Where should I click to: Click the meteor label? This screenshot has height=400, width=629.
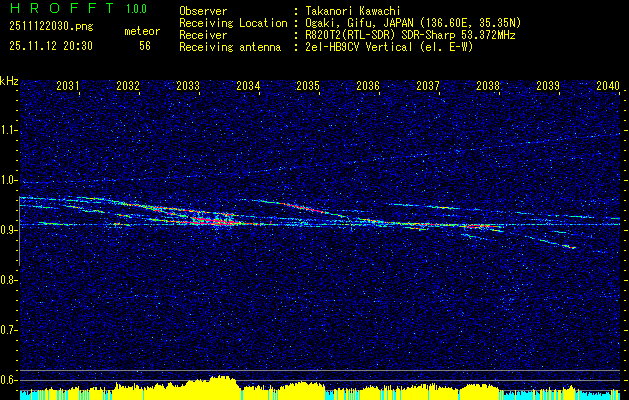[142, 31]
